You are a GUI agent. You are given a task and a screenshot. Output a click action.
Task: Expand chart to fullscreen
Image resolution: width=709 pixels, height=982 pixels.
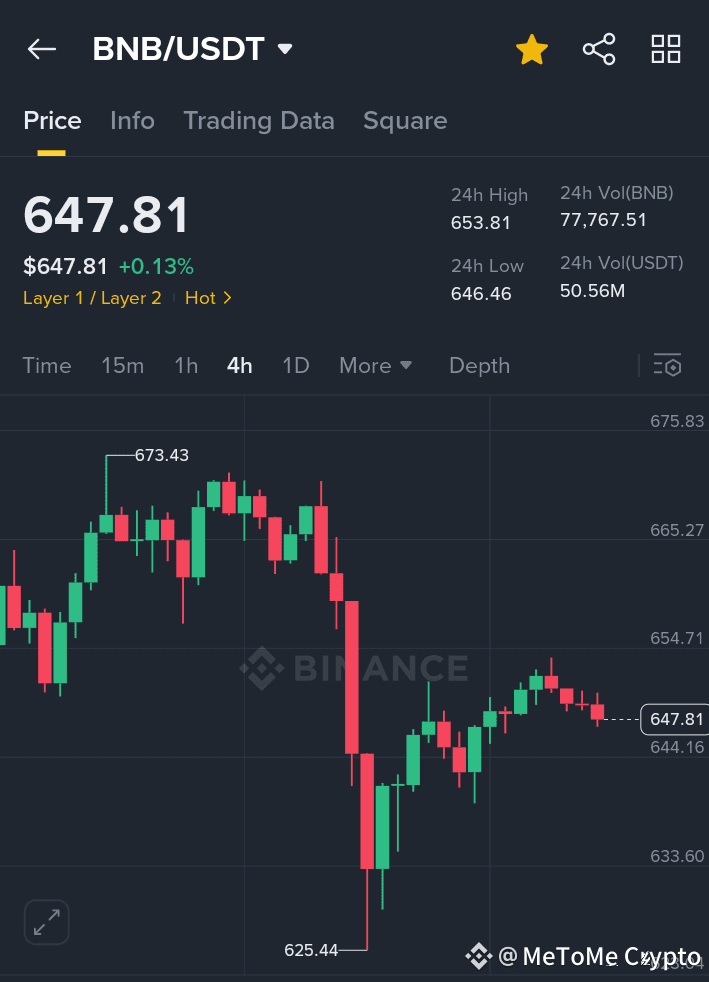pyautogui.click(x=46, y=922)
